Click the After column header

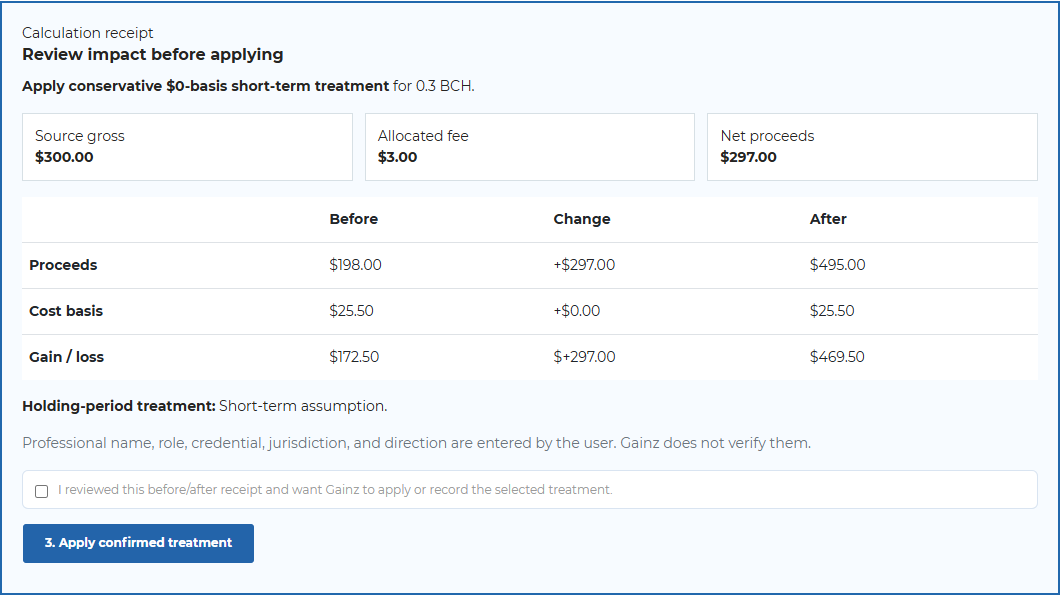click(x=828, y=219)
